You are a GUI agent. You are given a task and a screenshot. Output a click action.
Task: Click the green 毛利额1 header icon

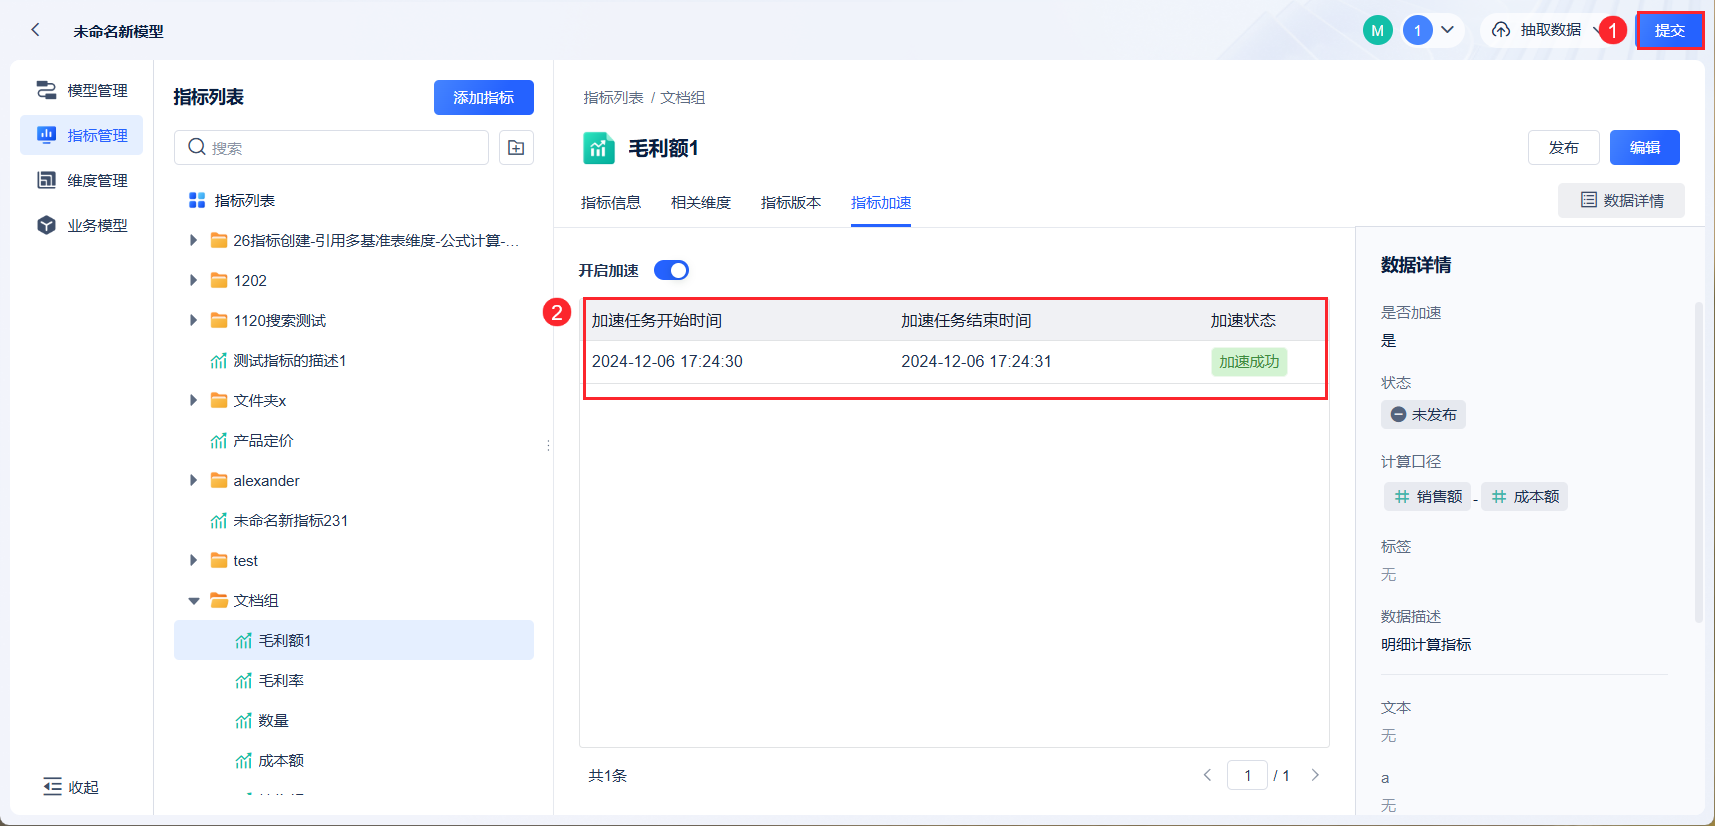(599, 148)
